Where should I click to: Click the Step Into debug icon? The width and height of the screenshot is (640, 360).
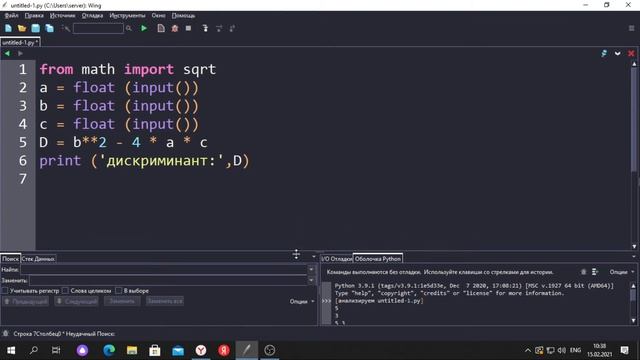[x=205, y=28]
